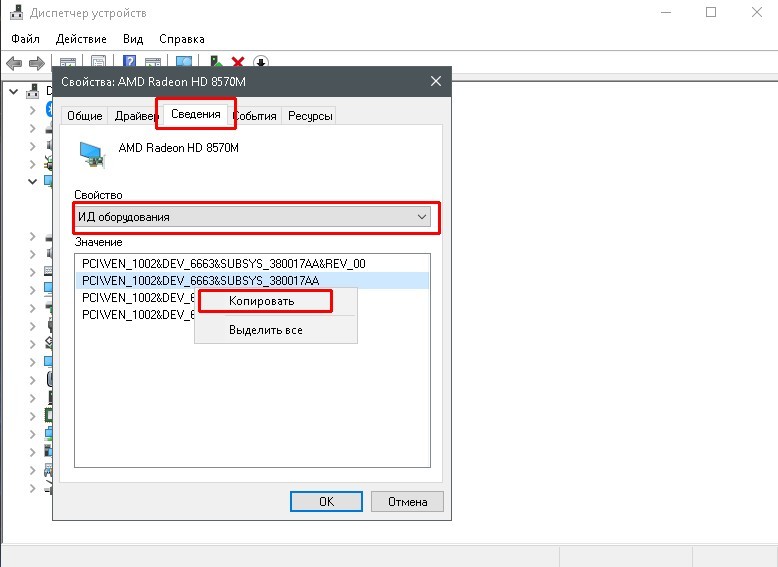
Task: Scan for hardware changes using the monitor icon
Action: 184,62
